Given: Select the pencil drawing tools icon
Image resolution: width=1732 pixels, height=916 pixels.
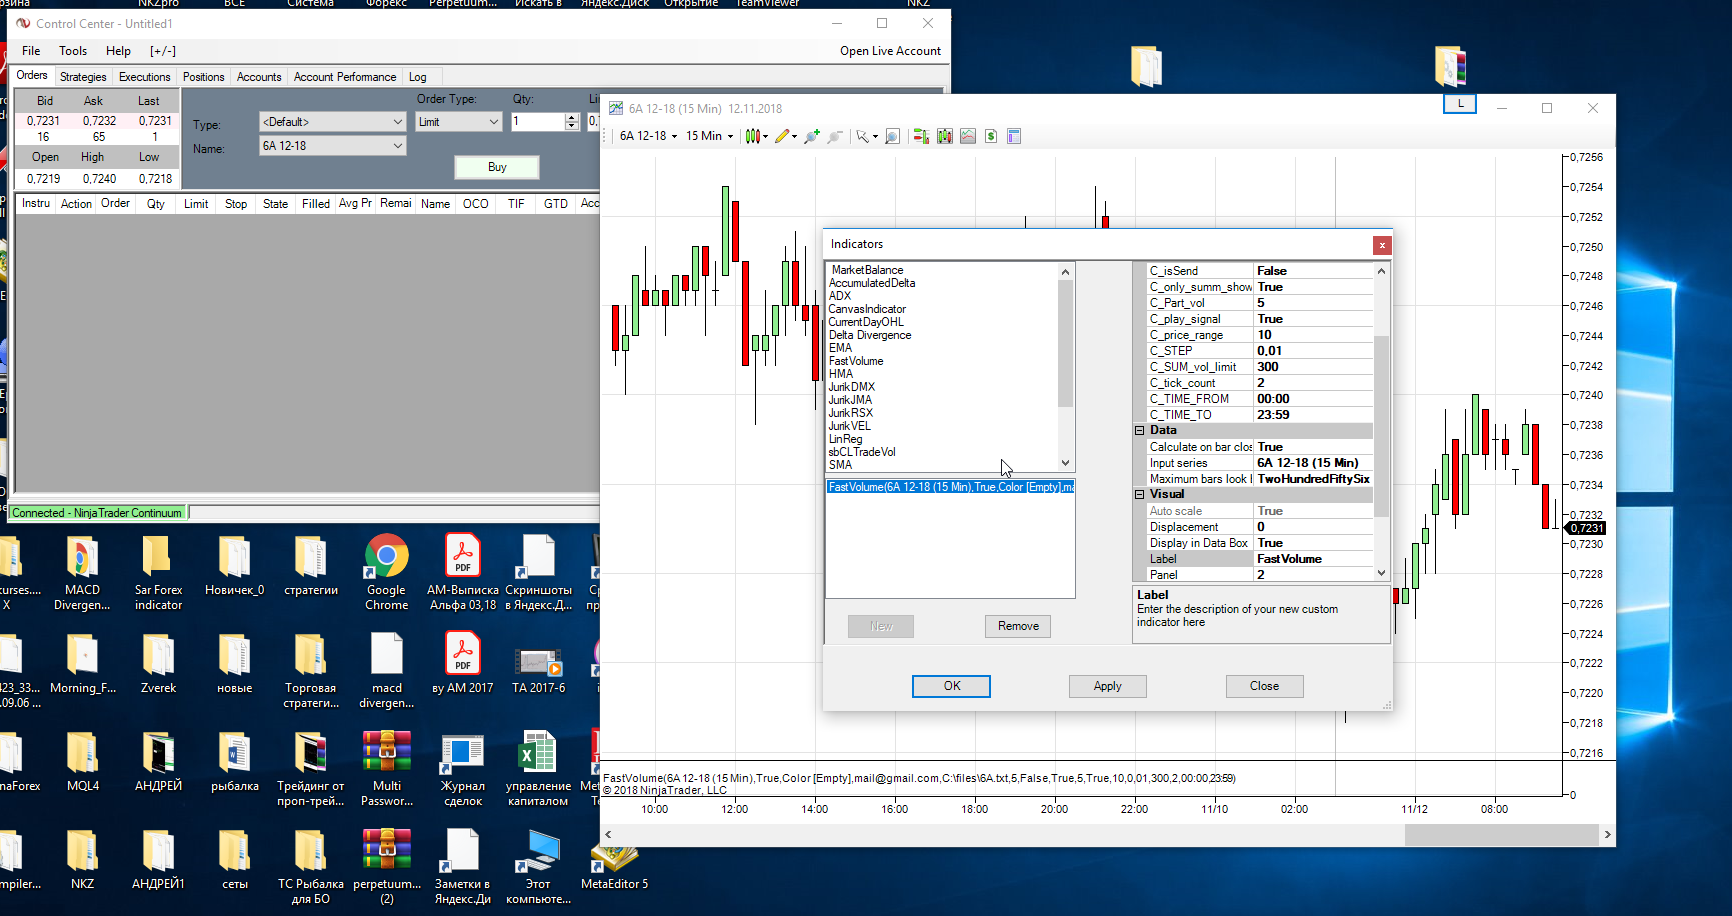Looking at the screenshot, I should (x=782, y=136).
